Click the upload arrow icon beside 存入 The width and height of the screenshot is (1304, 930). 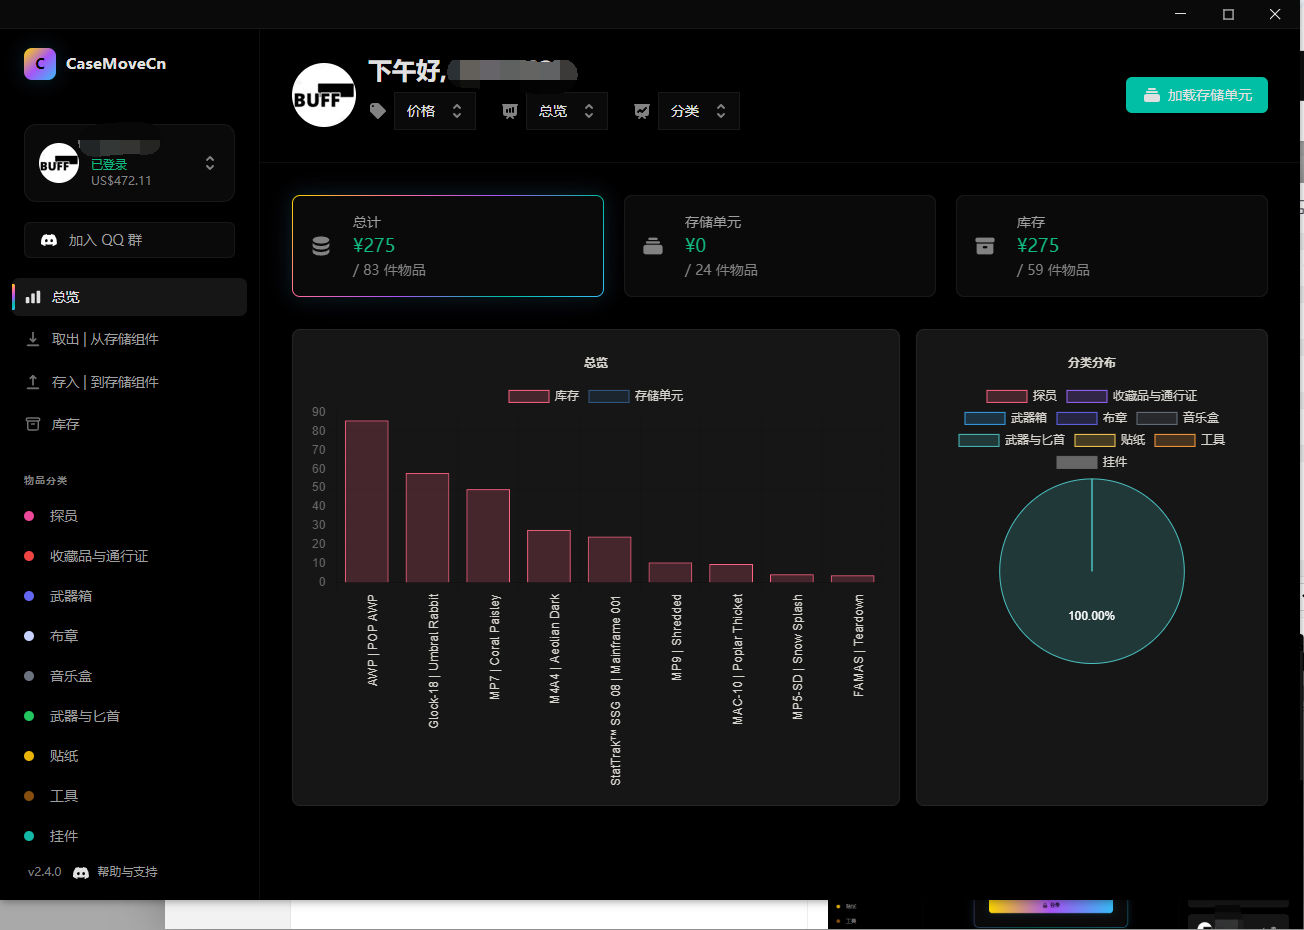pyautogui.click(x=33, y=382)
